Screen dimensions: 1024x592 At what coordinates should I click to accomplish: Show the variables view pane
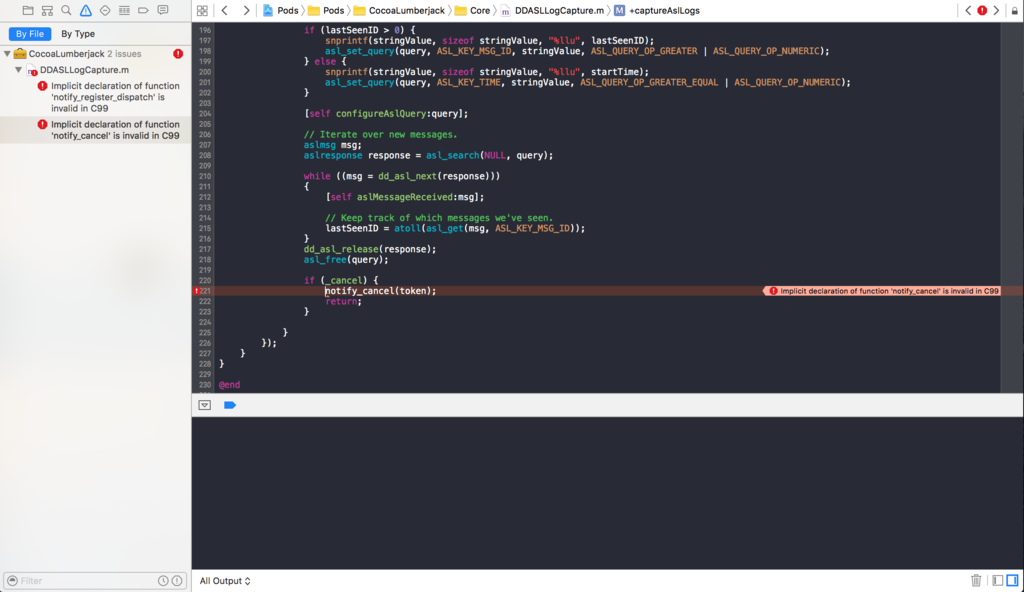[x=997, y=580]
